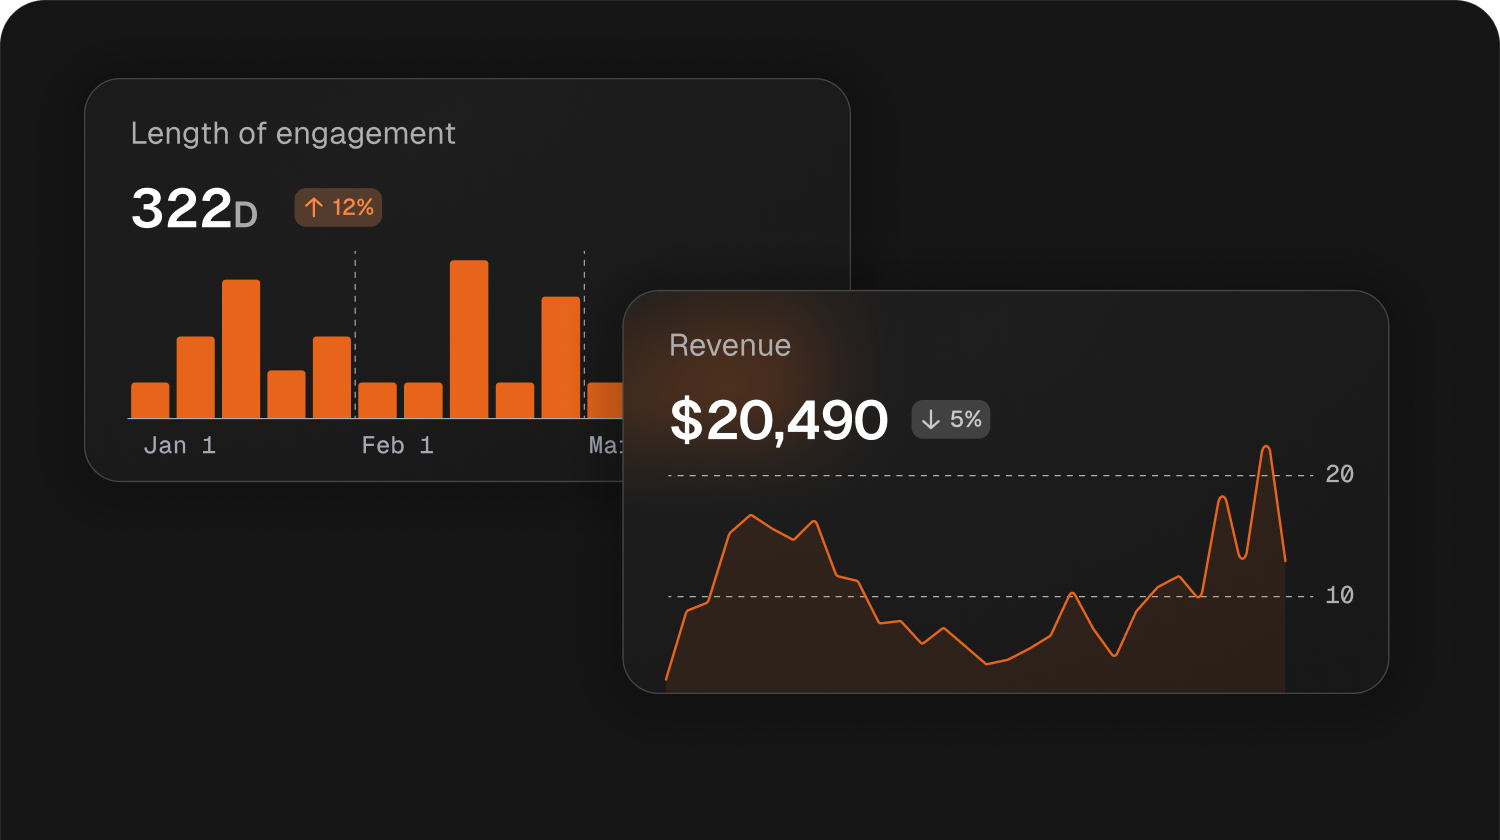Click the 10 gridline value on the revenue axis

[1340, 595]
